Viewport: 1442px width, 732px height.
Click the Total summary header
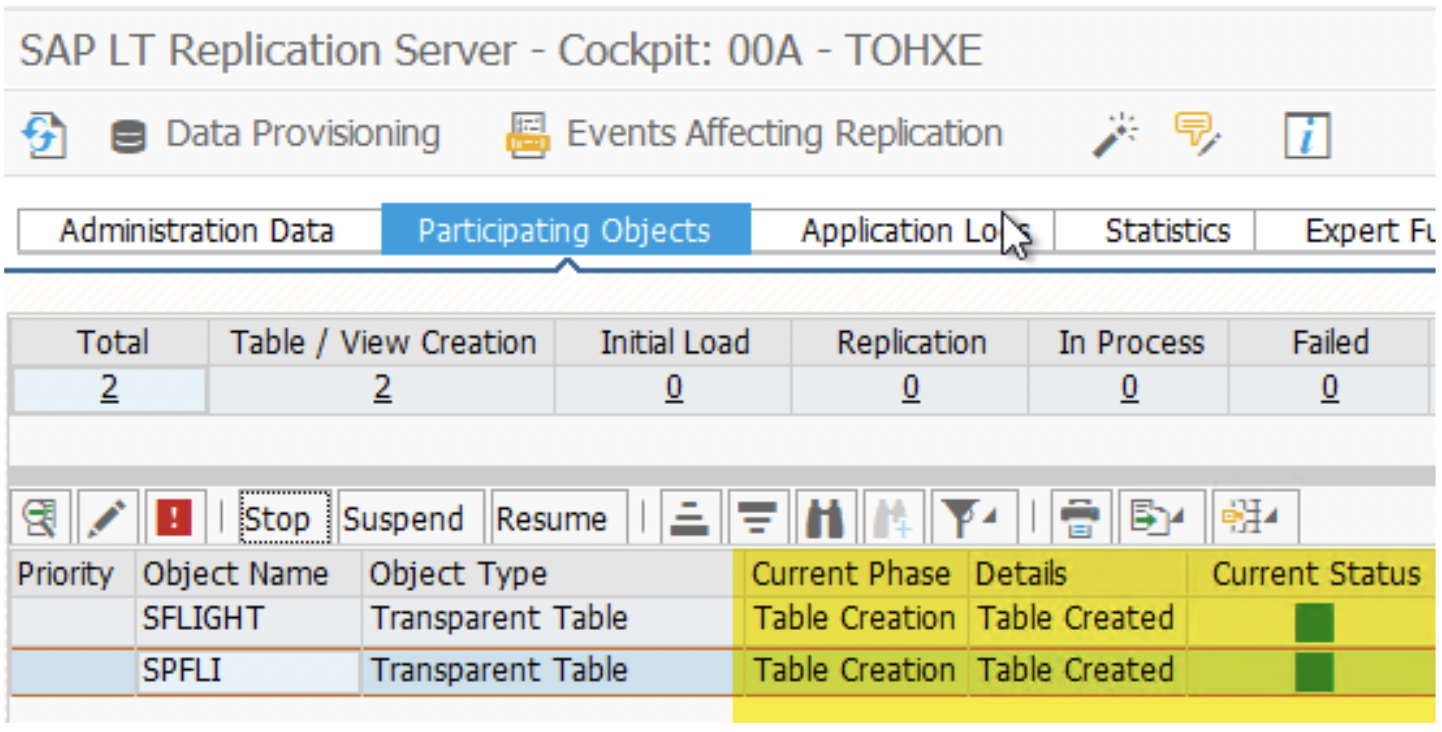[109, 343]
